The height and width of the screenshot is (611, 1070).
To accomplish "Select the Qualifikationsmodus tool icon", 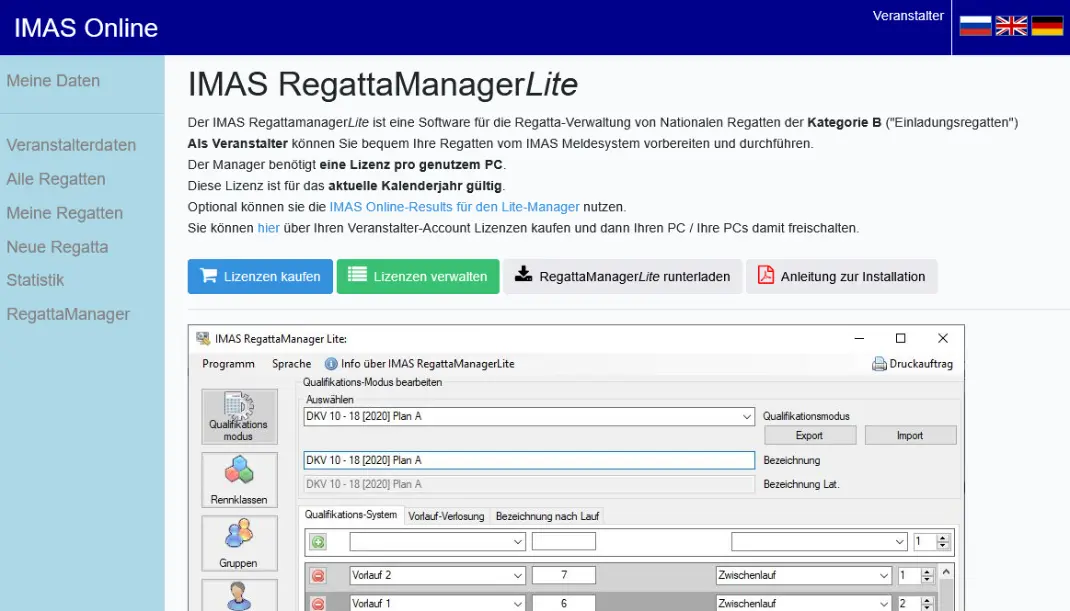I will pyautogui.click(x=239, y=416).
